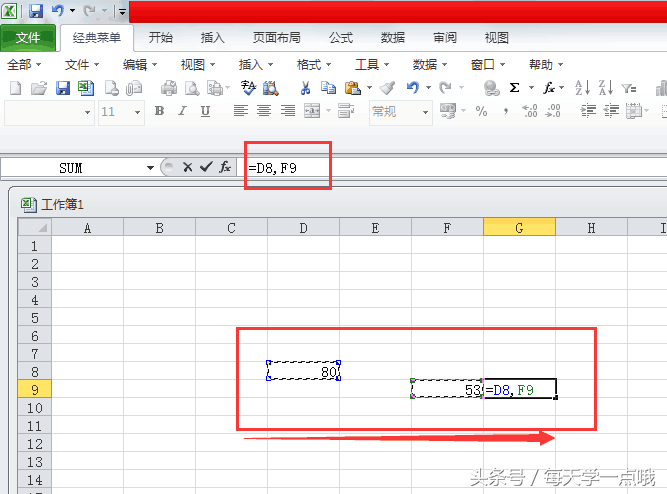The width and height of the screenshot is (667, 494).
Task: Toggle Merge and Center
Action: click(x=312, y=111)
